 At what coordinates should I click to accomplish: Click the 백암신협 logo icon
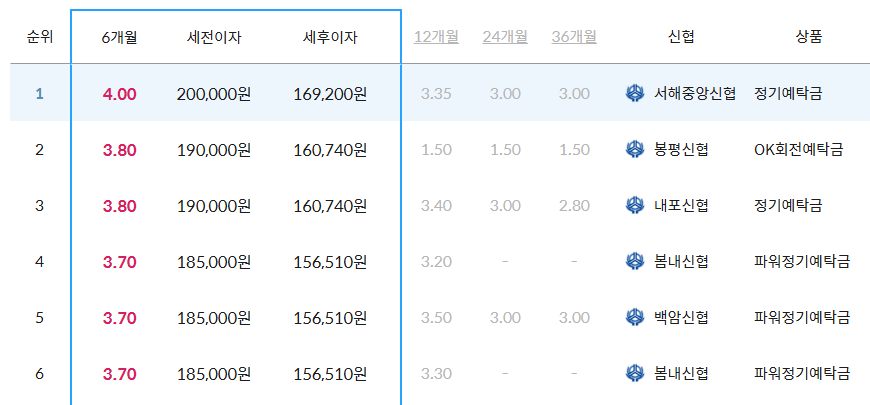coord(635,318)
